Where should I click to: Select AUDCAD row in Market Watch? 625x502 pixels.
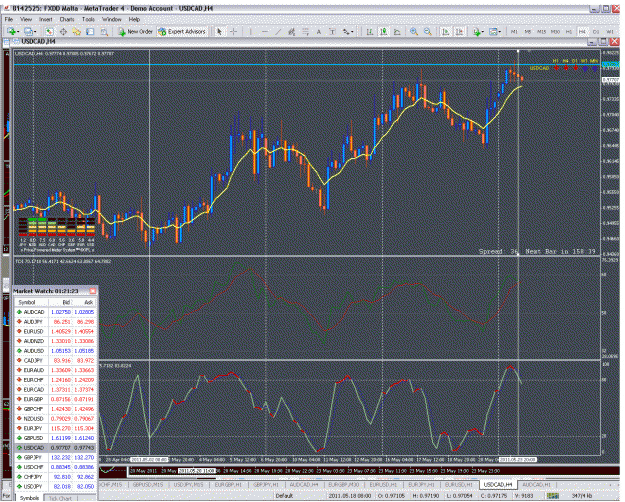pyautogui.click(x=55, y=312)
